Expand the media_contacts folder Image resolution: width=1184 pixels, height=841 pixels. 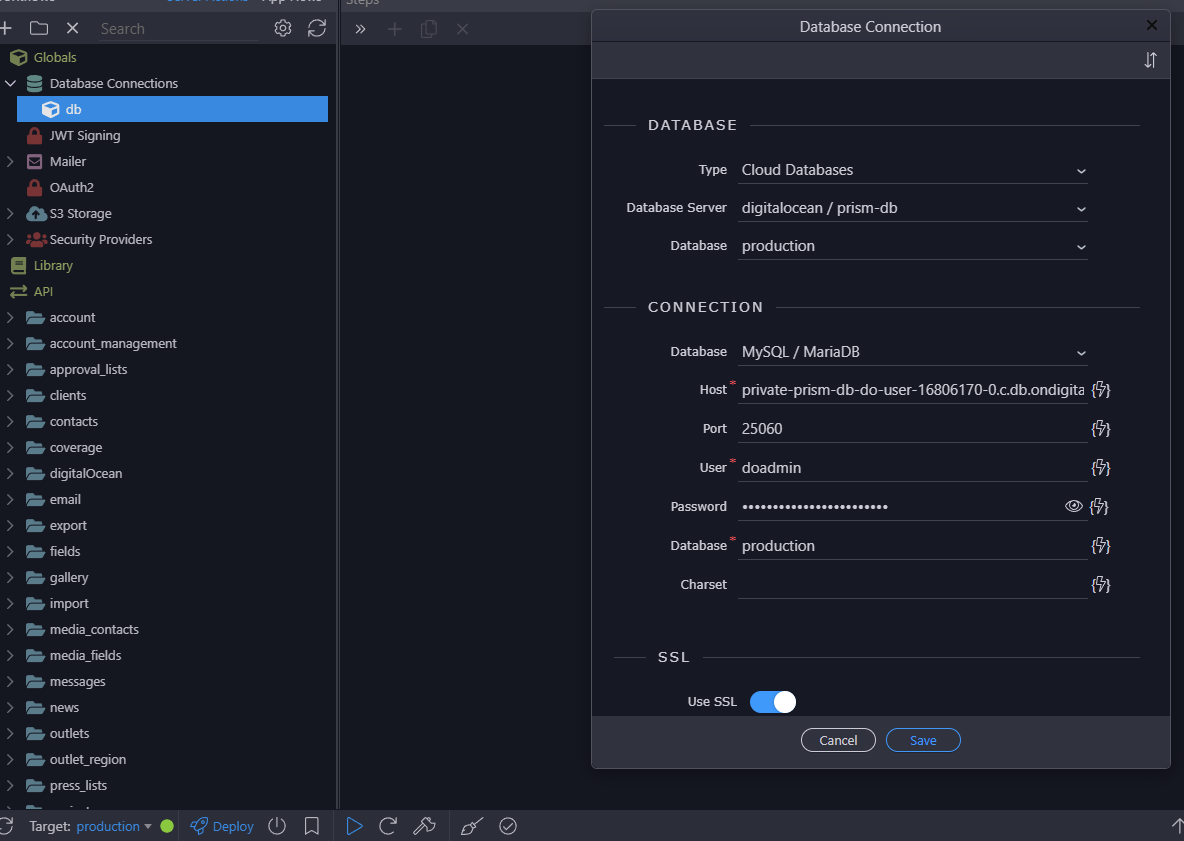coord(8,629)
